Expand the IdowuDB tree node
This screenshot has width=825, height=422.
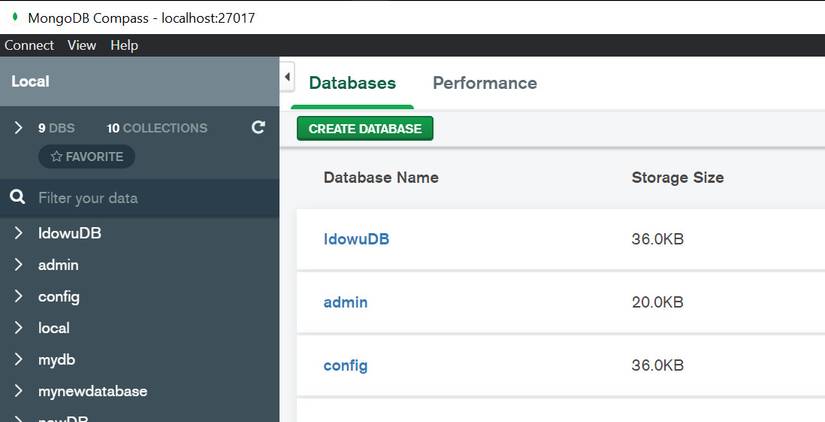pyautogui.click(x=18, y=233)
